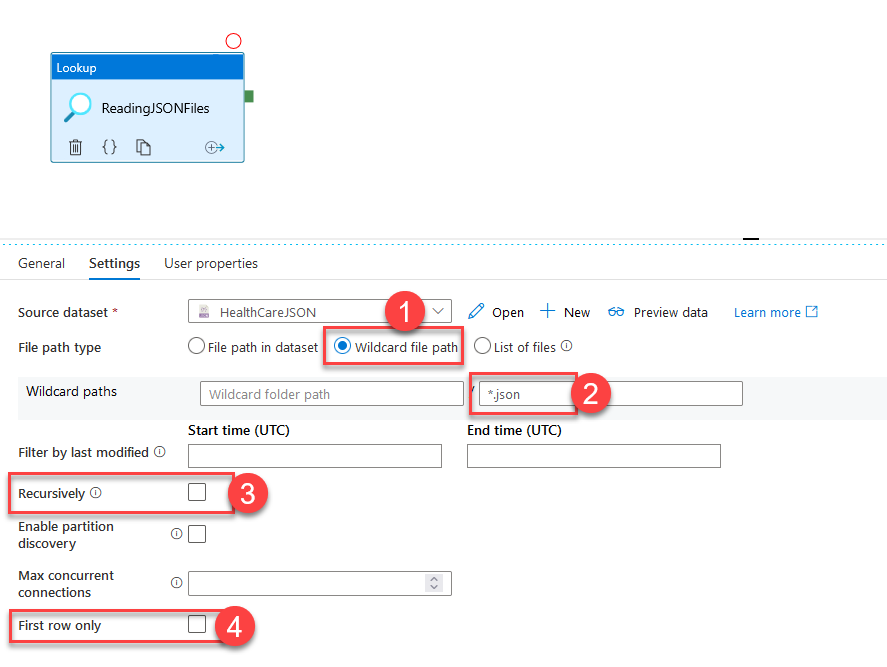Click the delete trash icon on Lookup activity

pos(75,147)
